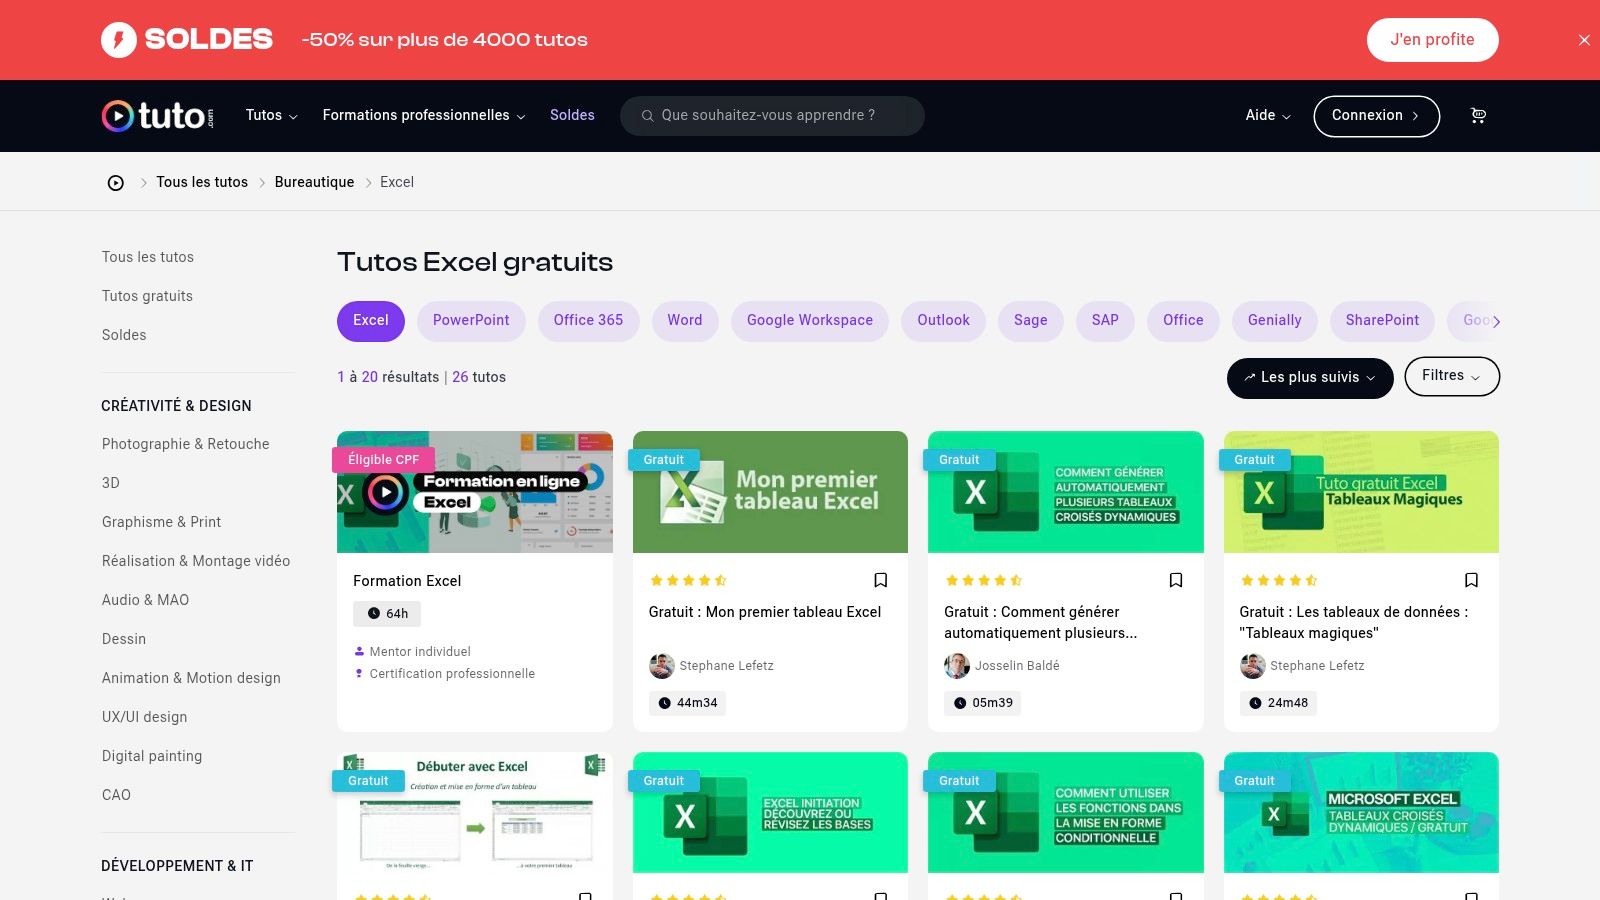Screen dimensions: 1600x900
Task: Open Animation & Motion design category
Action: [191, 678]
